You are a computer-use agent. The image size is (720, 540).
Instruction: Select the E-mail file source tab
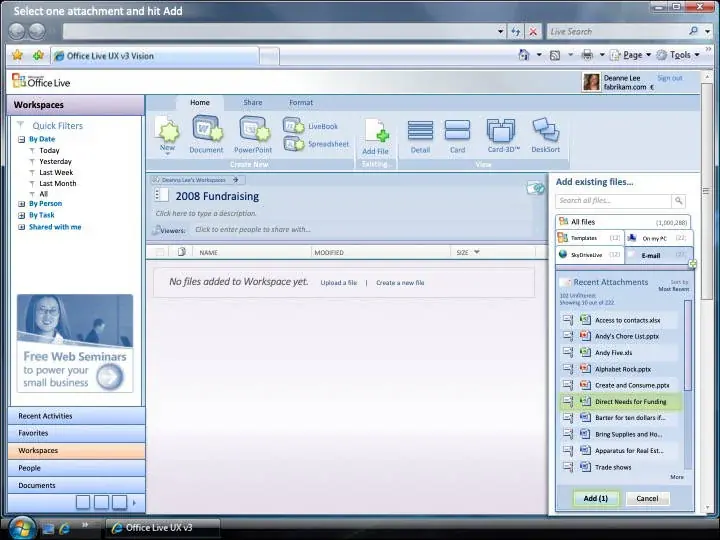(x=658, y=255)
